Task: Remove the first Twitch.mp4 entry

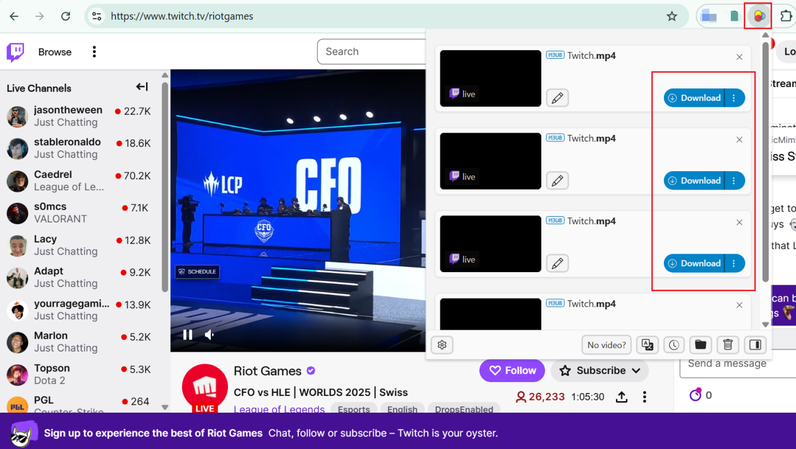Action: pos(739,57)
